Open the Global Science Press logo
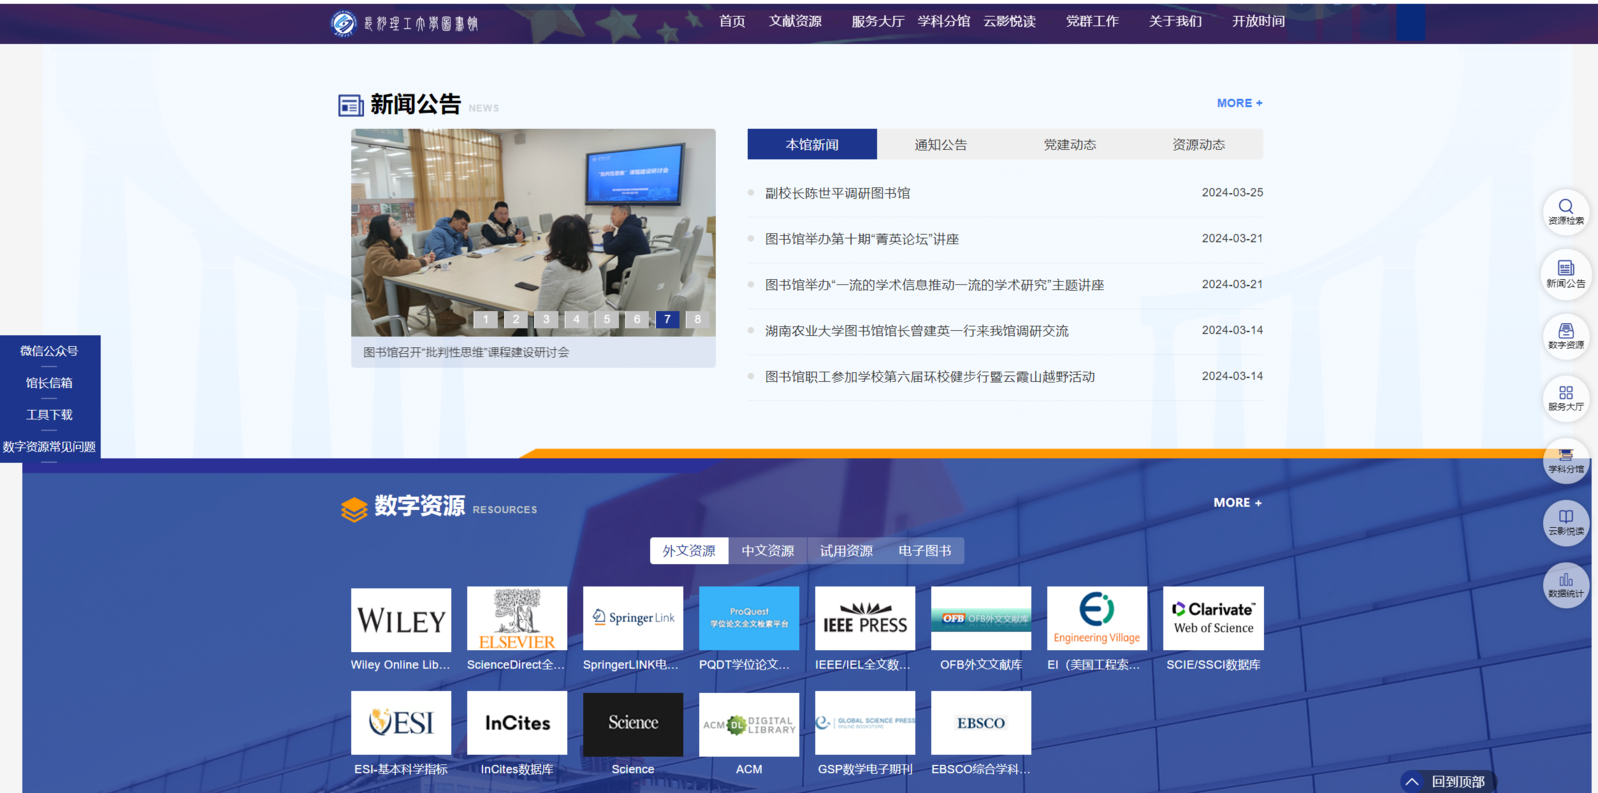 click(x=865, y=723)
